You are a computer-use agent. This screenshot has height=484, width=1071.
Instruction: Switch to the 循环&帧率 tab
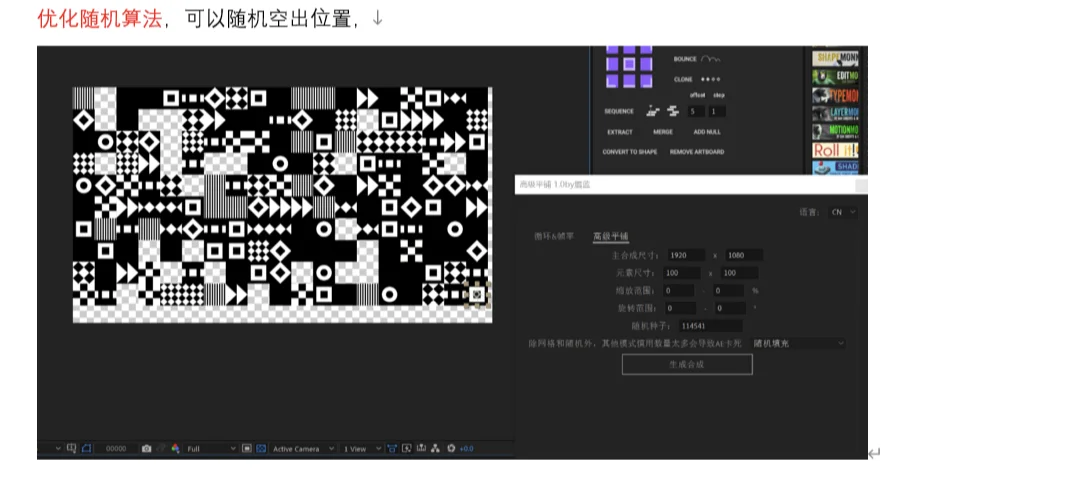(x=554, y=236)
